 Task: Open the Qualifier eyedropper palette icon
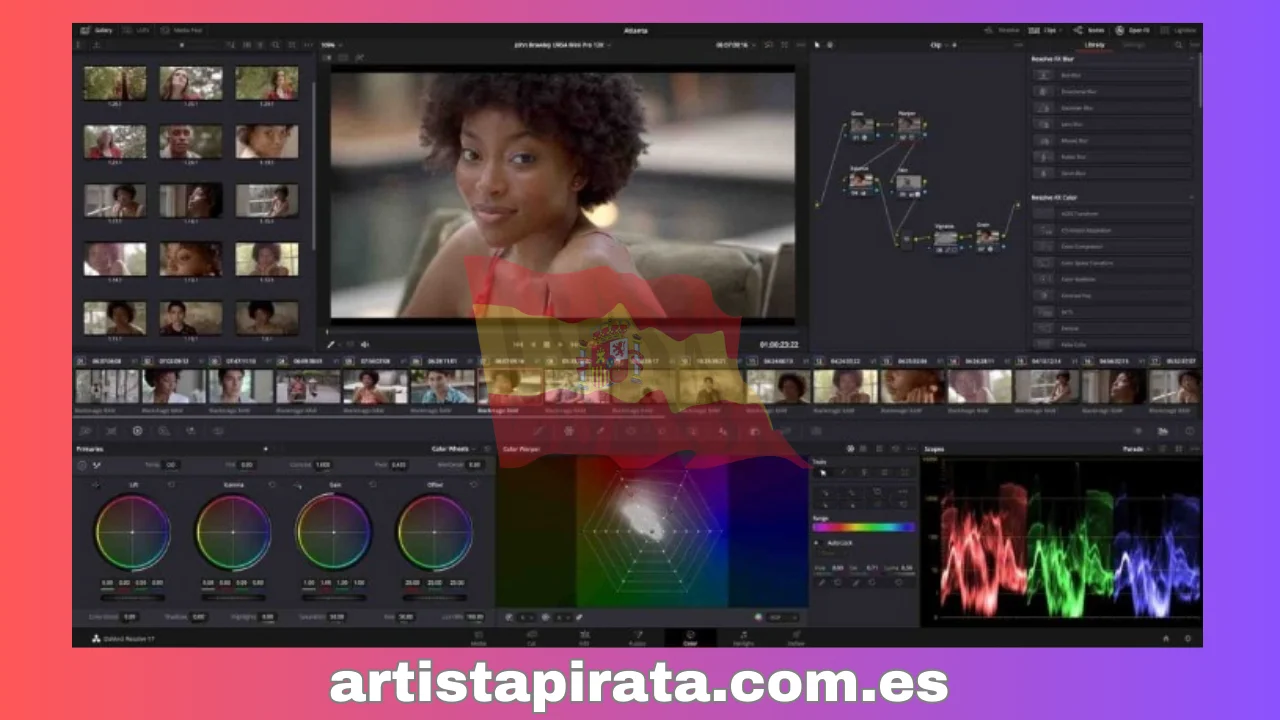[x=600, y=431]
